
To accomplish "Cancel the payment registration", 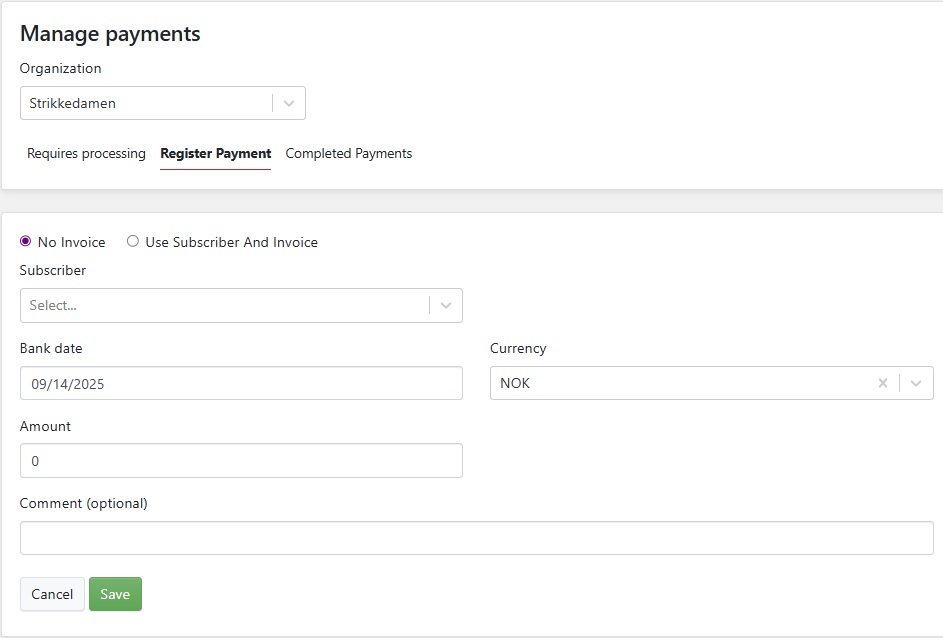I will (x=52, y=594).
